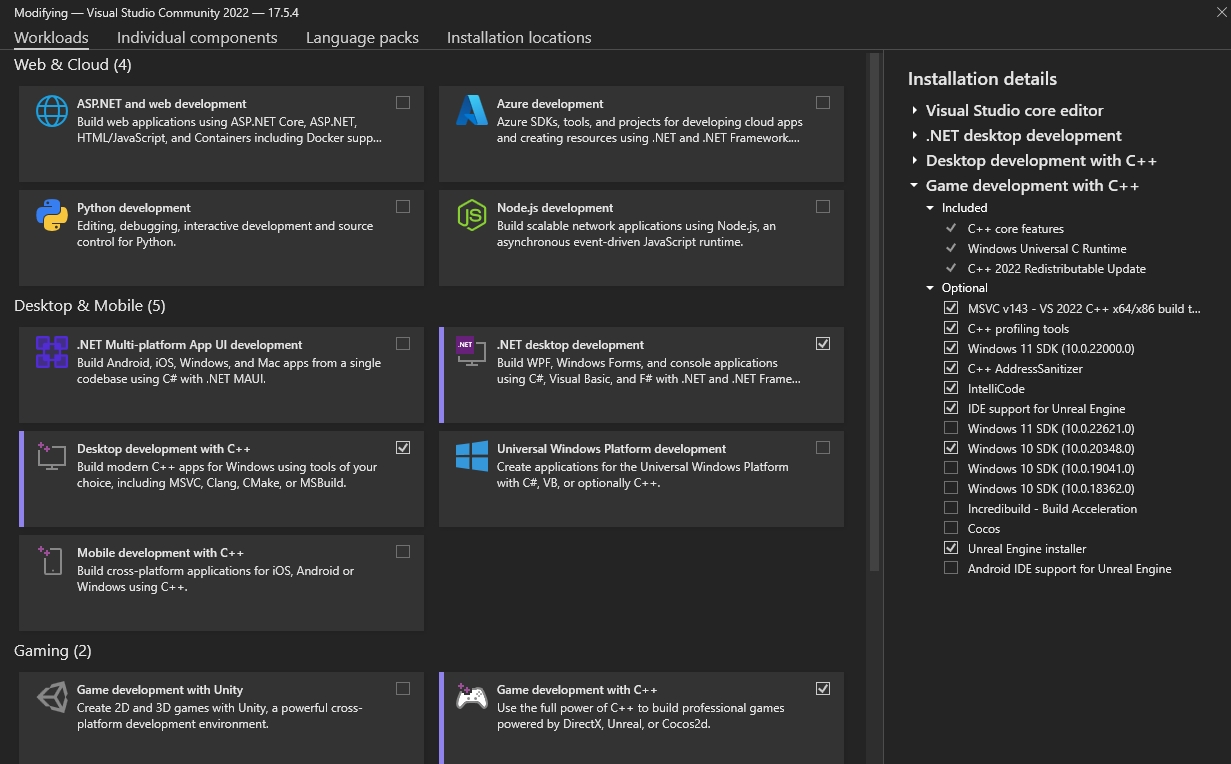Click the Python development logo icon
This screenshot has height=764, width=1231.
pyautogui.click(x=52, y=215)
